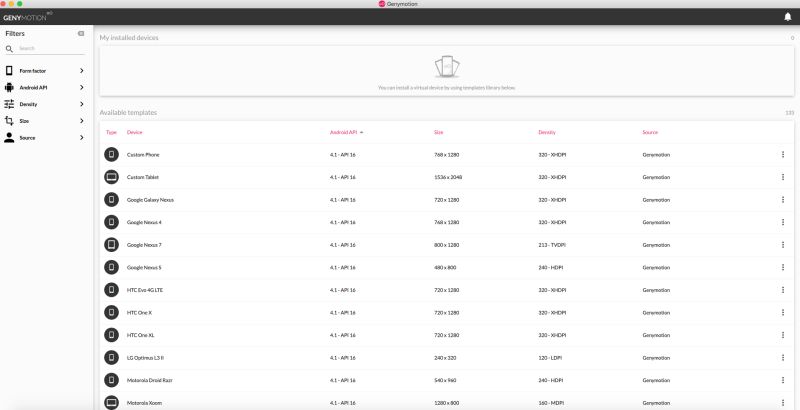Screen dimensions: 800x410
Task: Select the Motorola Xoom device name
Action: [144, 402]
